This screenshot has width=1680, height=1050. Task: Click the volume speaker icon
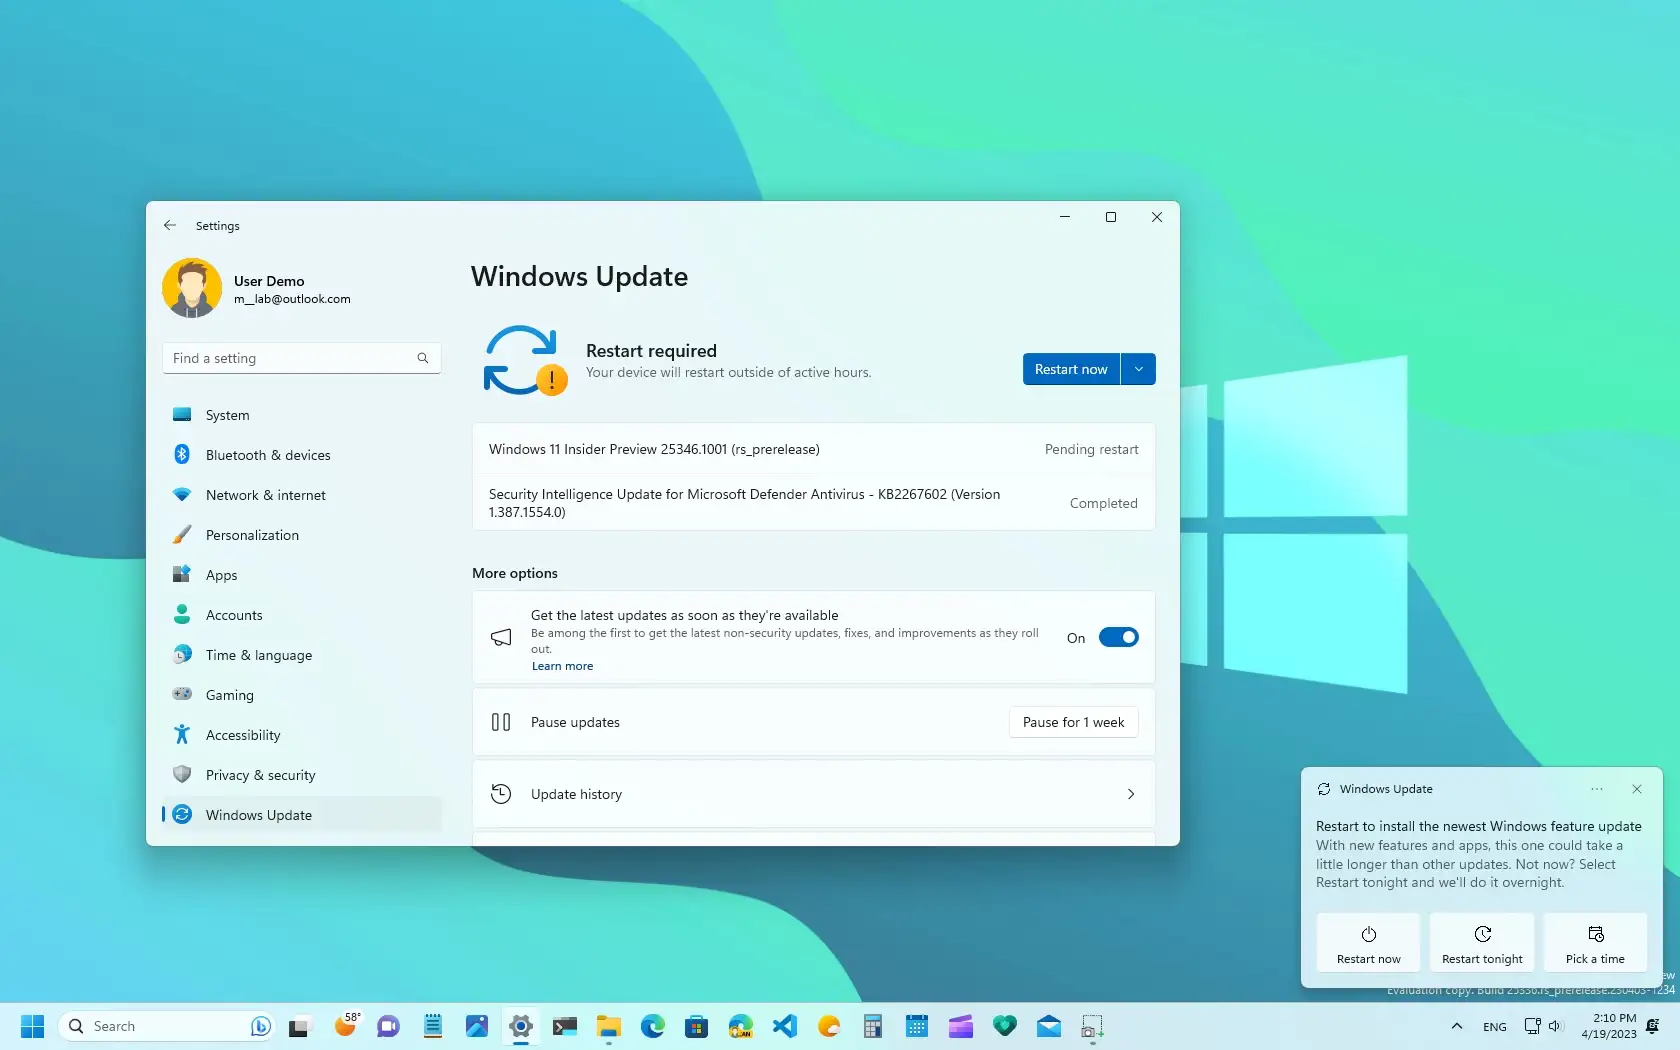click(1555, 1026)
